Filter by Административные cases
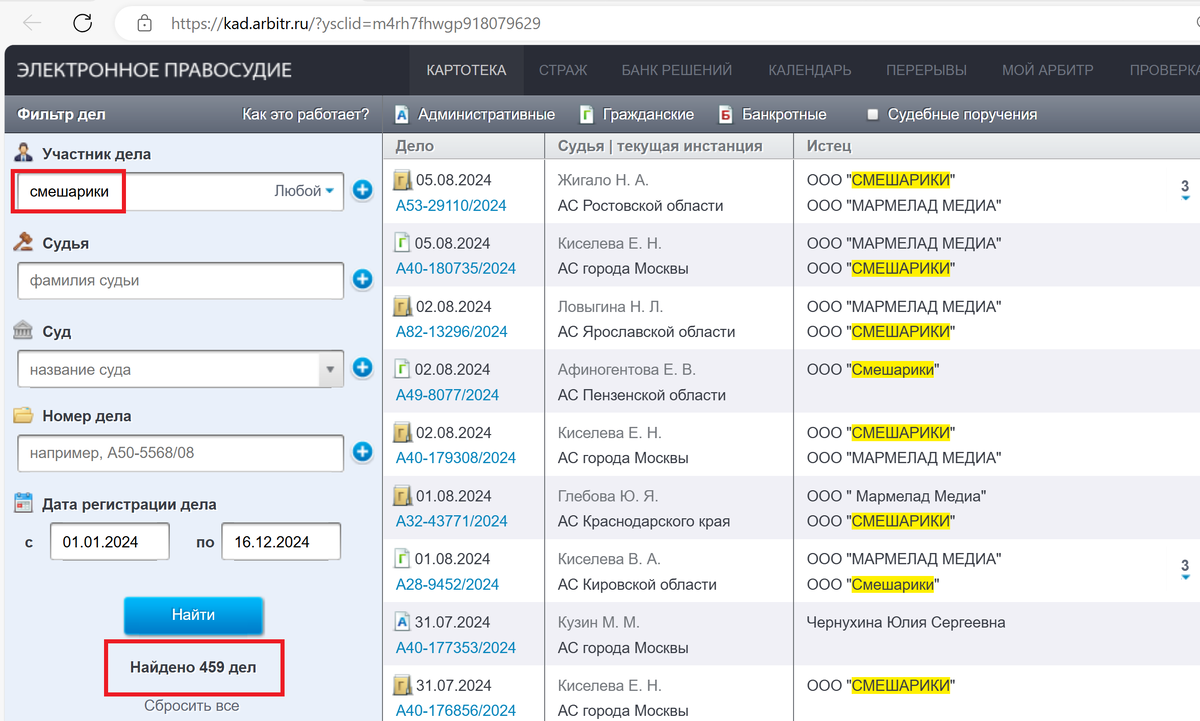 point(475,114)
